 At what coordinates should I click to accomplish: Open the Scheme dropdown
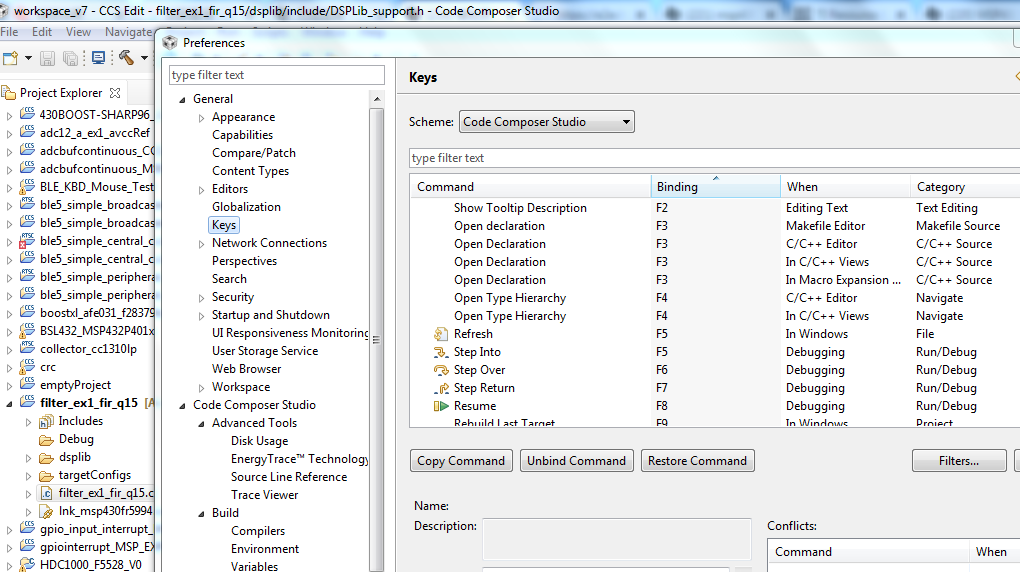(546, 122)
